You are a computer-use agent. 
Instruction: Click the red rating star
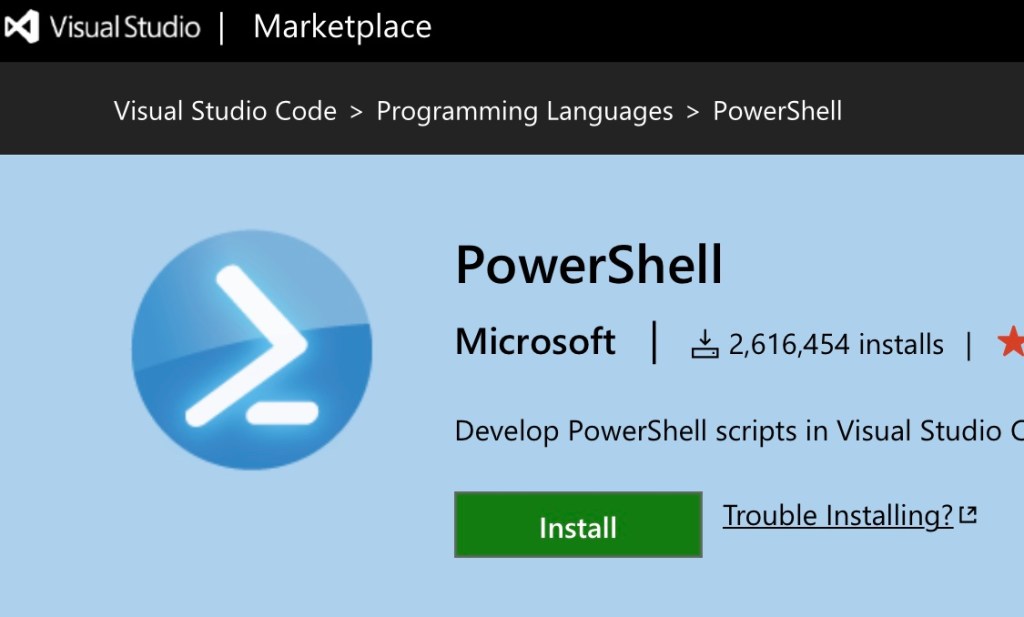[1010, 343]
